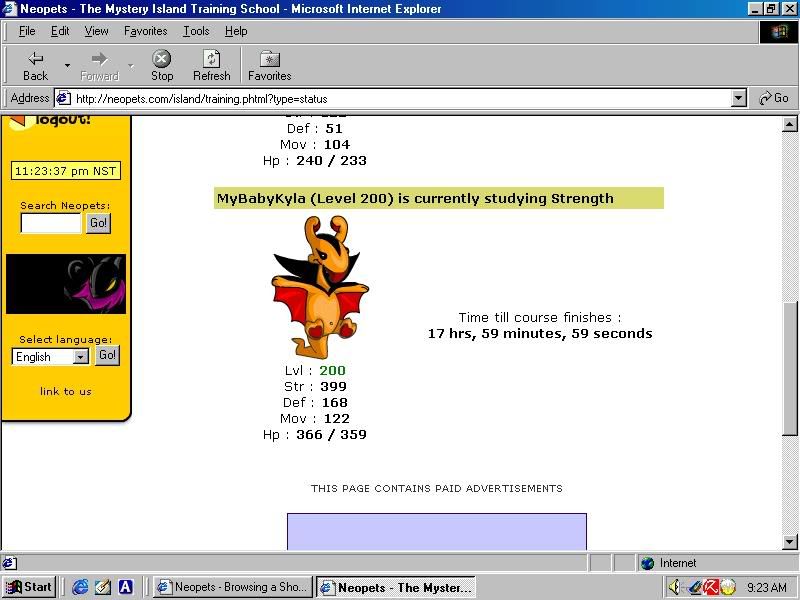Screen dimensions: 800x600
Task: Click the Go button beside Address bar
Action: pos(773,98)
